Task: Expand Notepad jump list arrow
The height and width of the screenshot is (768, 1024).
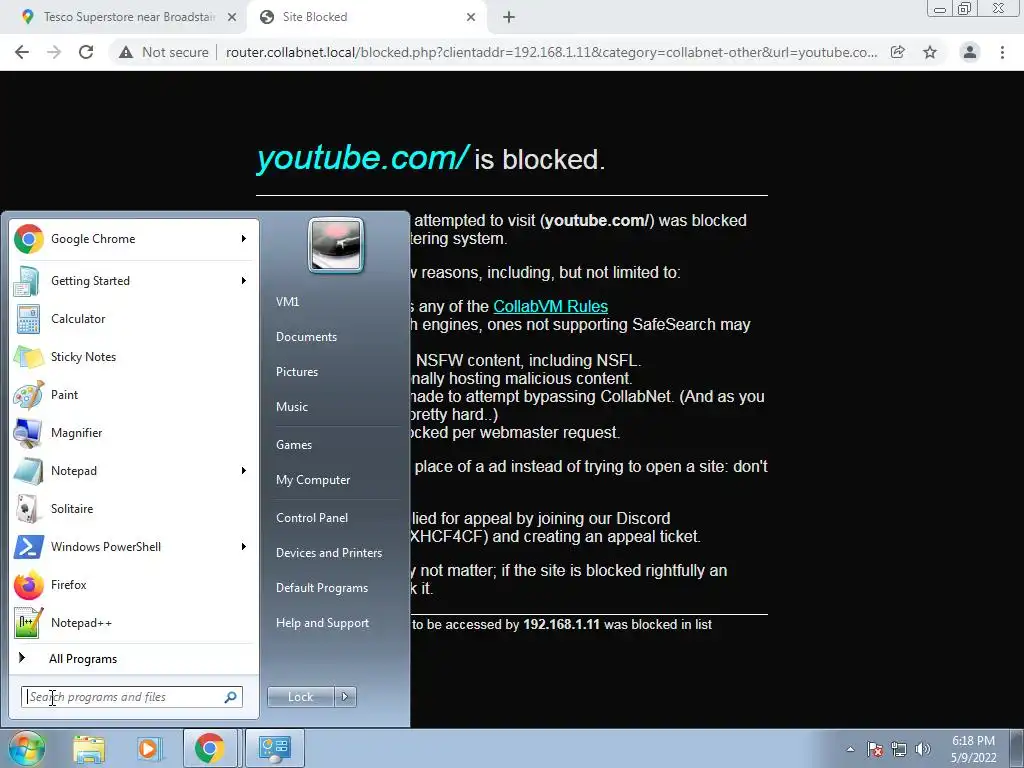Action: (x=244, y=471)
